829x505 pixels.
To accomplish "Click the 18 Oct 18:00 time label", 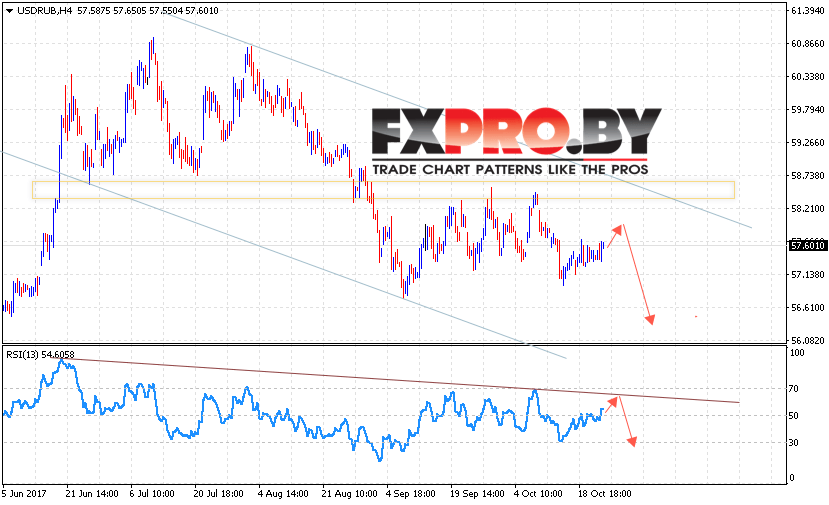I will tap(605, 494).
